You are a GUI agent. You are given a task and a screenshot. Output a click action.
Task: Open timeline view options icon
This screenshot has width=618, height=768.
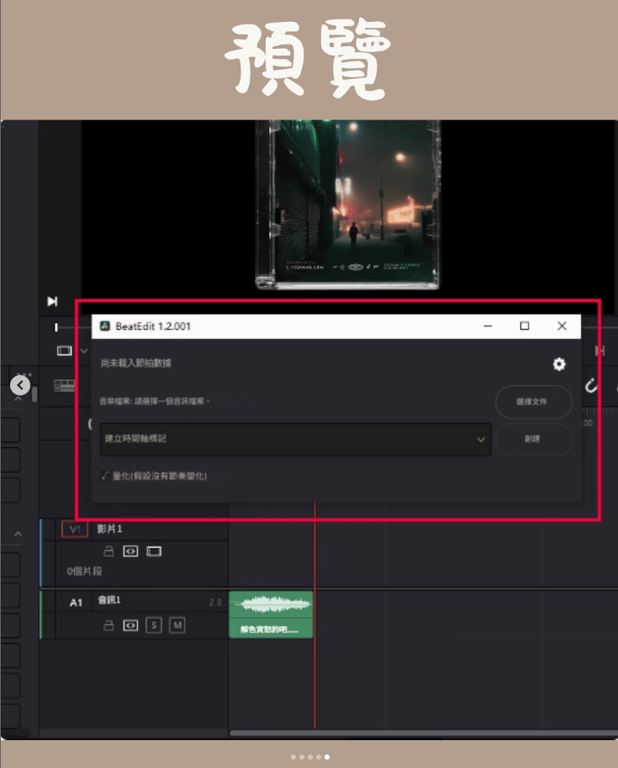64,385
